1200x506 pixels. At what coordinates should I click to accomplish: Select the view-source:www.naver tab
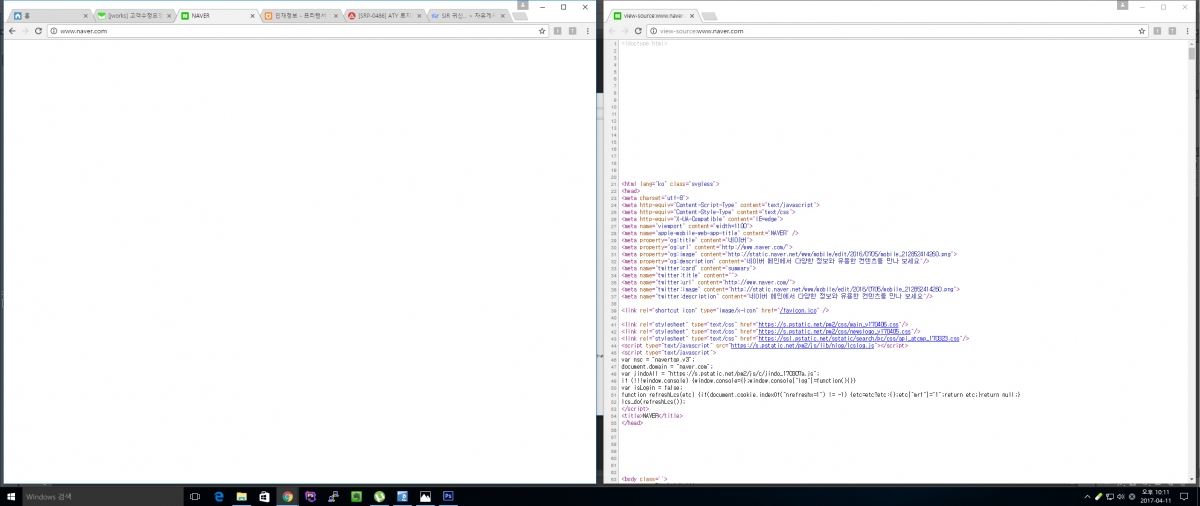(x=654, y=16)
